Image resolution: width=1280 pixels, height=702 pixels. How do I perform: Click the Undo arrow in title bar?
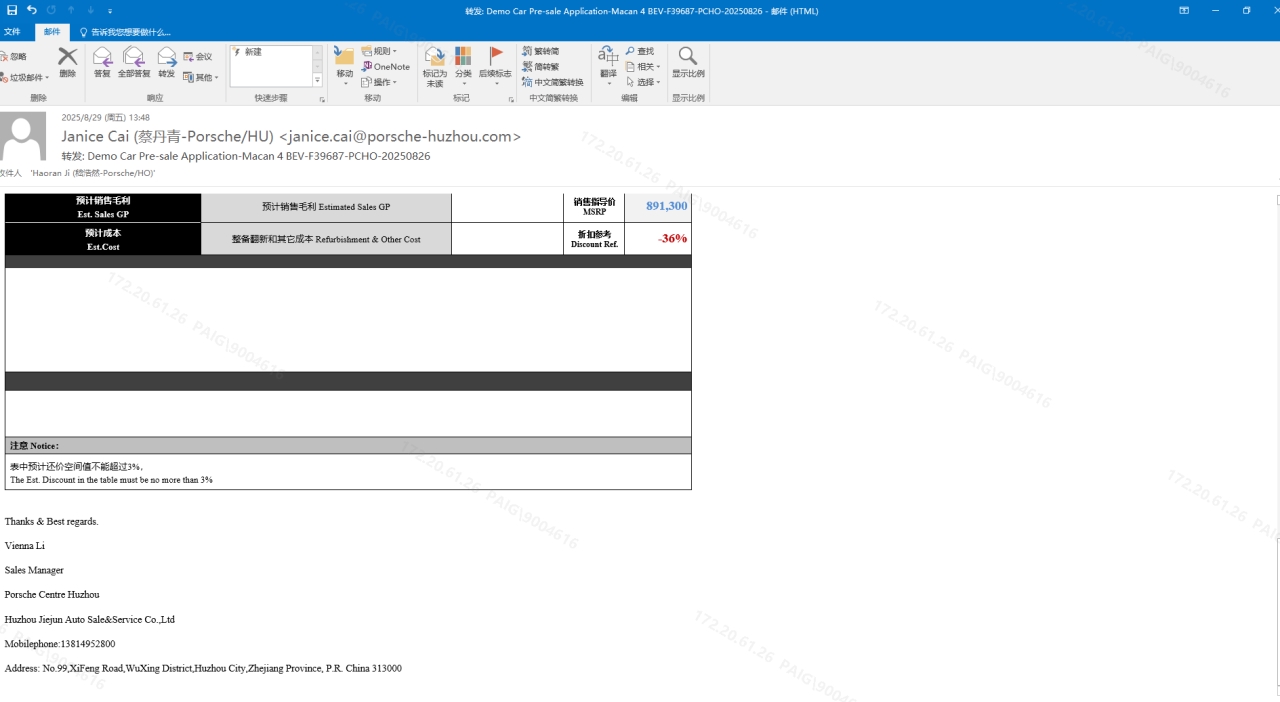pos(32,11)
